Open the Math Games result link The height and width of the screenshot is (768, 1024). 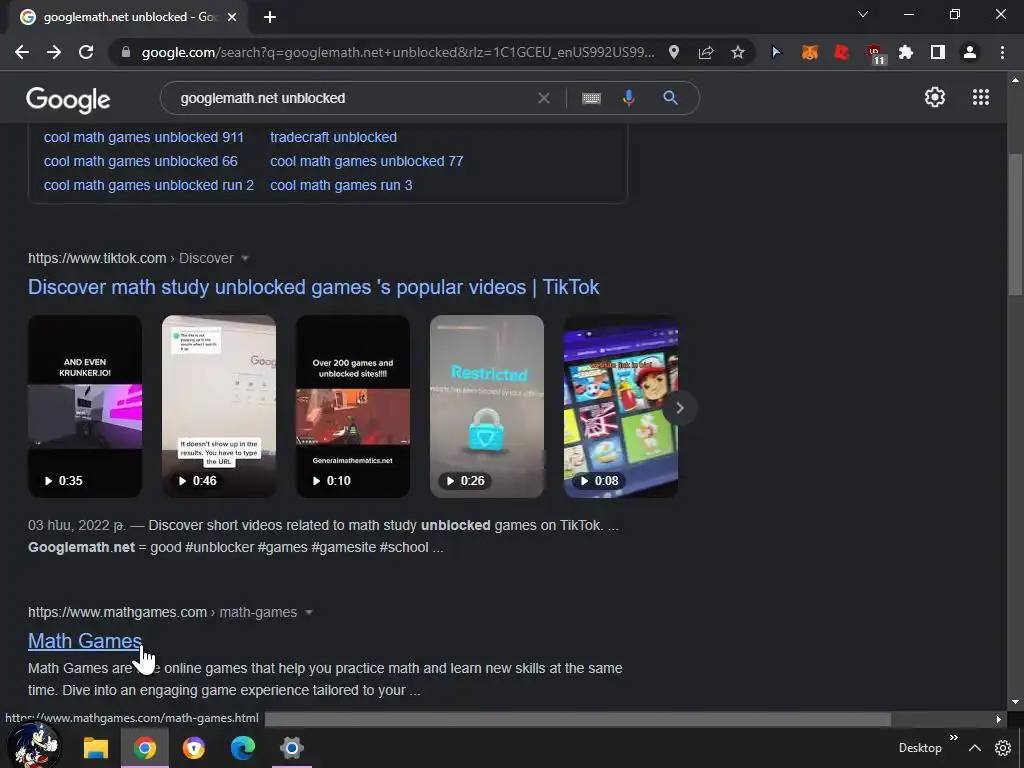tap(85, 641)
